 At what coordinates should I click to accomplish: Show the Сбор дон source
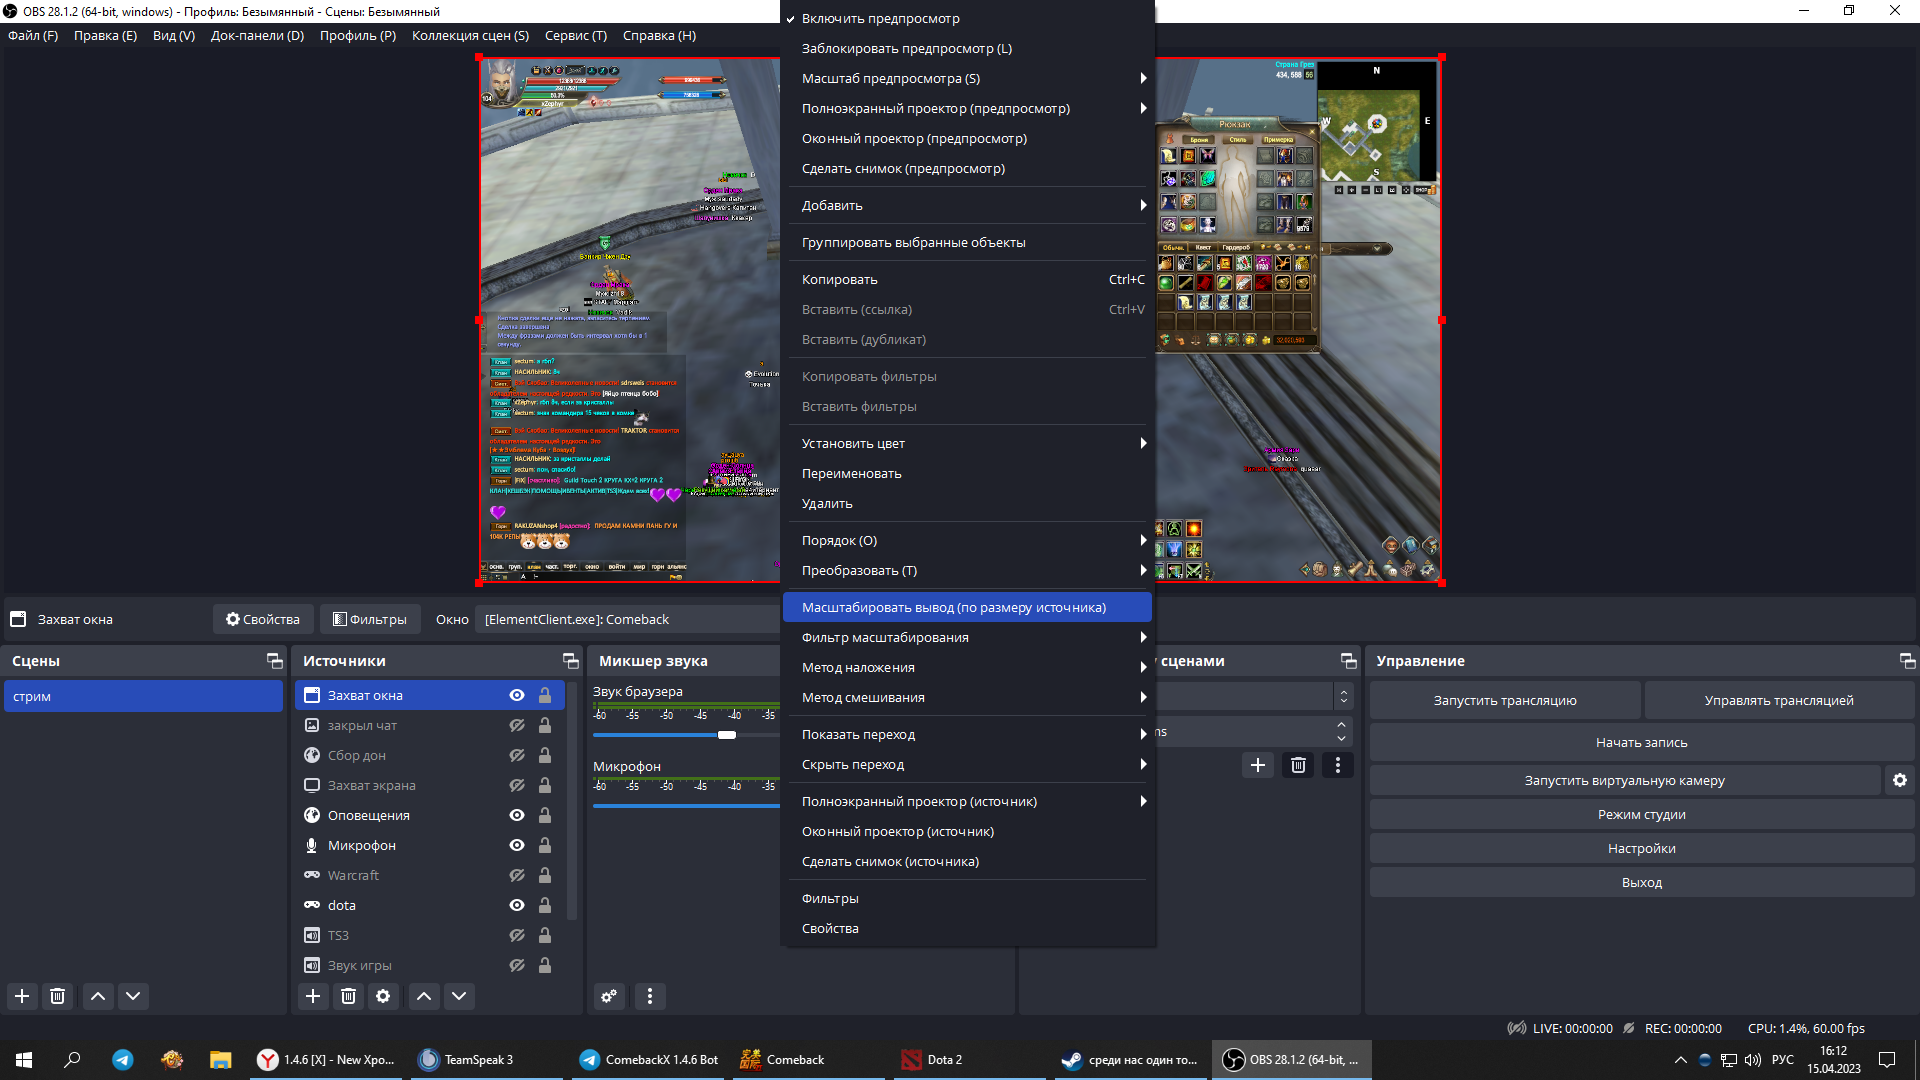[517, 756]
